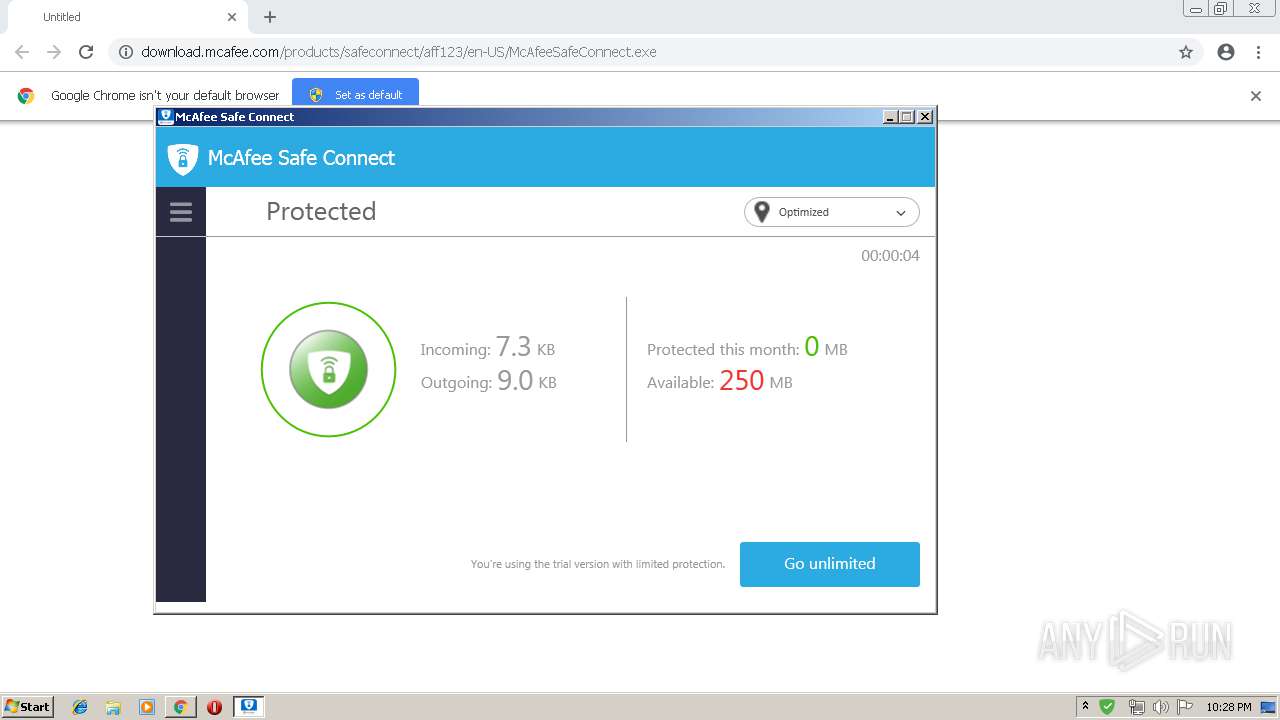This screenshot has width=1280, height=720.
Task: Open the network tray icon
Action: [x=1136, y=707]
